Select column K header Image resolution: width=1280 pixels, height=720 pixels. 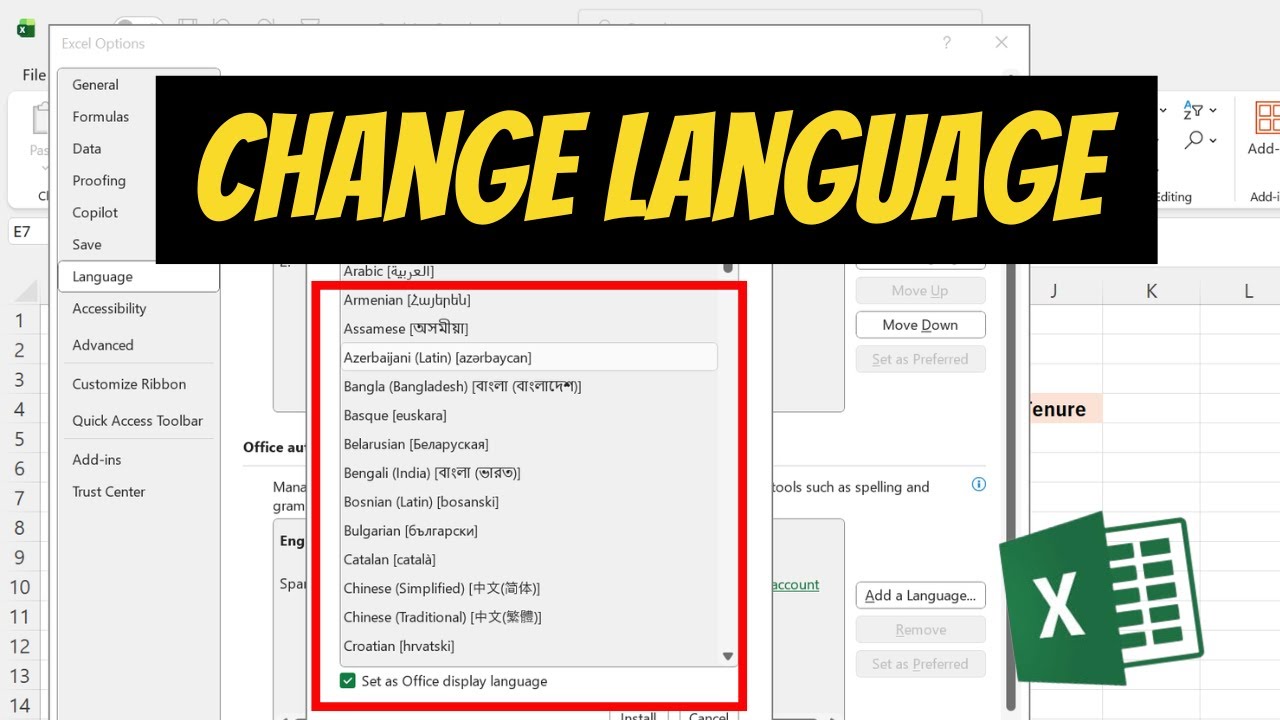1151,291
